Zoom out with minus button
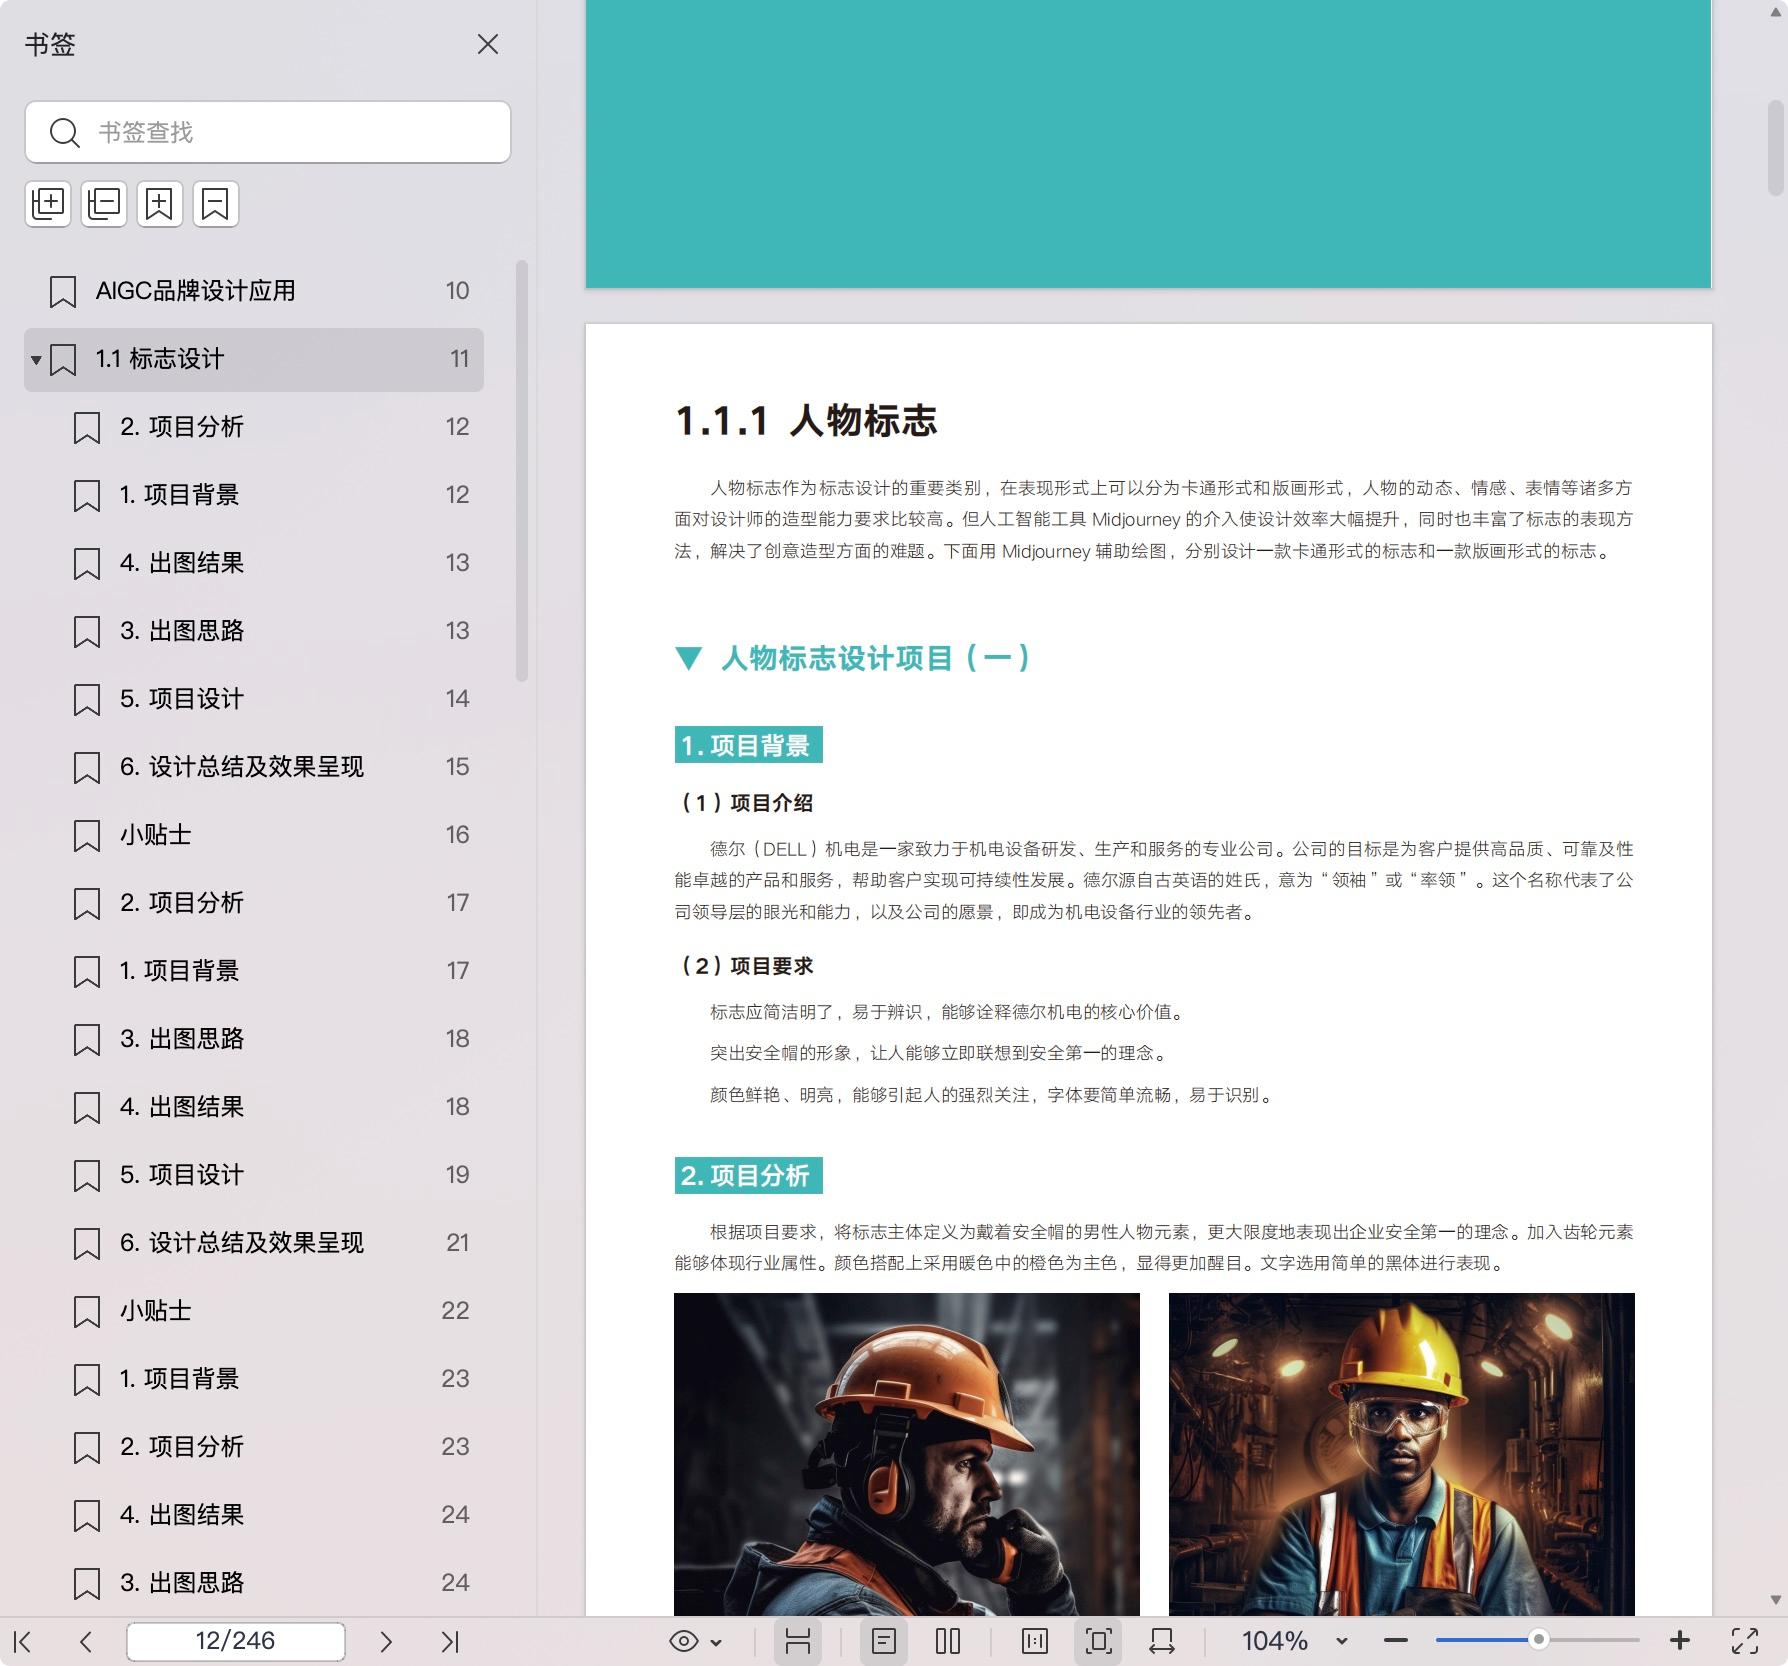Screen dimensions: 1788x1666 pyautogui.click(x=1396, y=1641)
